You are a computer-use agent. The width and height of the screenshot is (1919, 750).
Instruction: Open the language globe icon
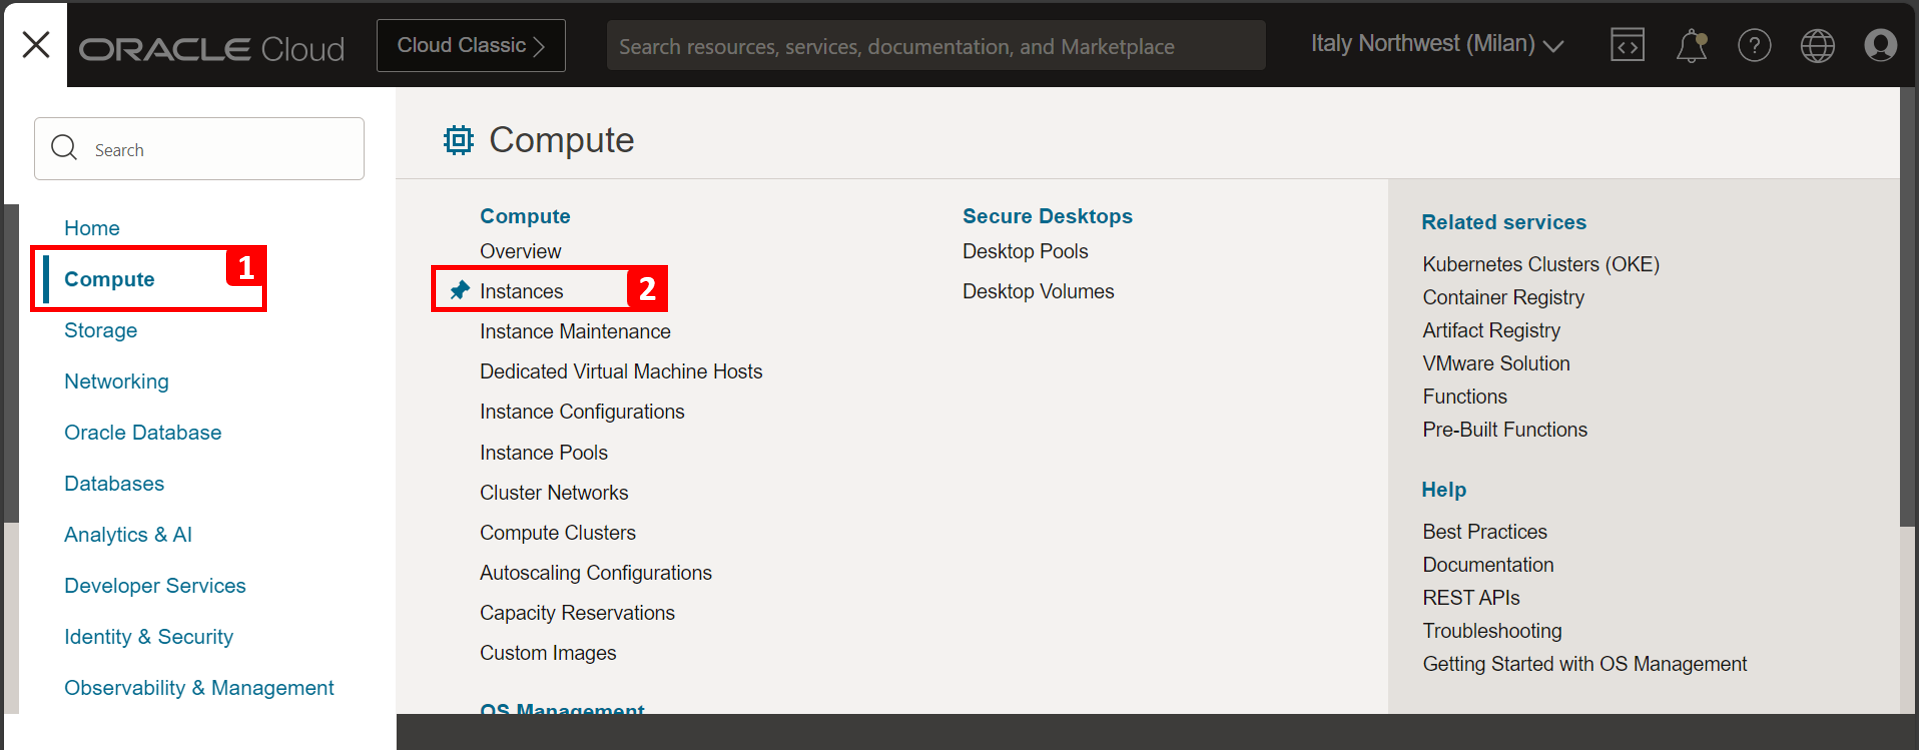click(1817, 45)
